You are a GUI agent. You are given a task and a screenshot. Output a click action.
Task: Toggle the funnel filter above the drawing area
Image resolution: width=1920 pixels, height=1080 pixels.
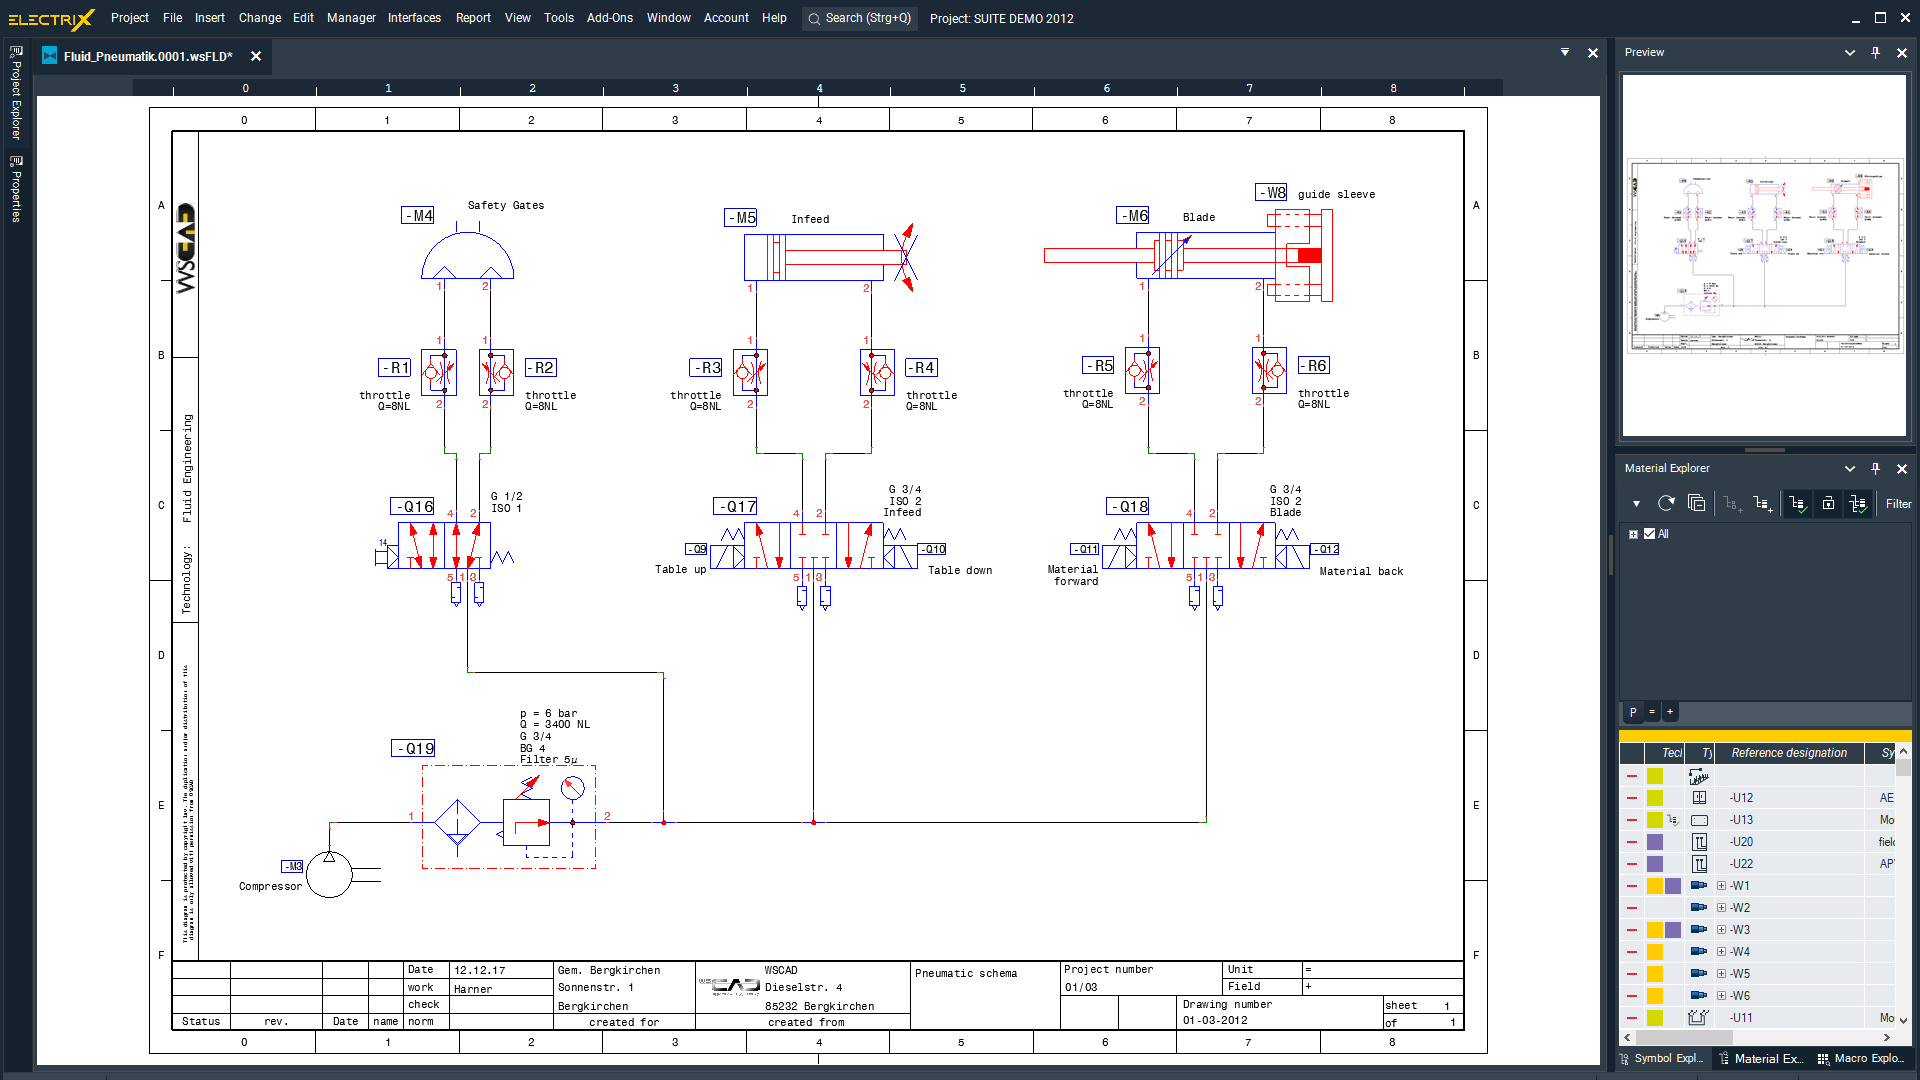(1564, 52)
